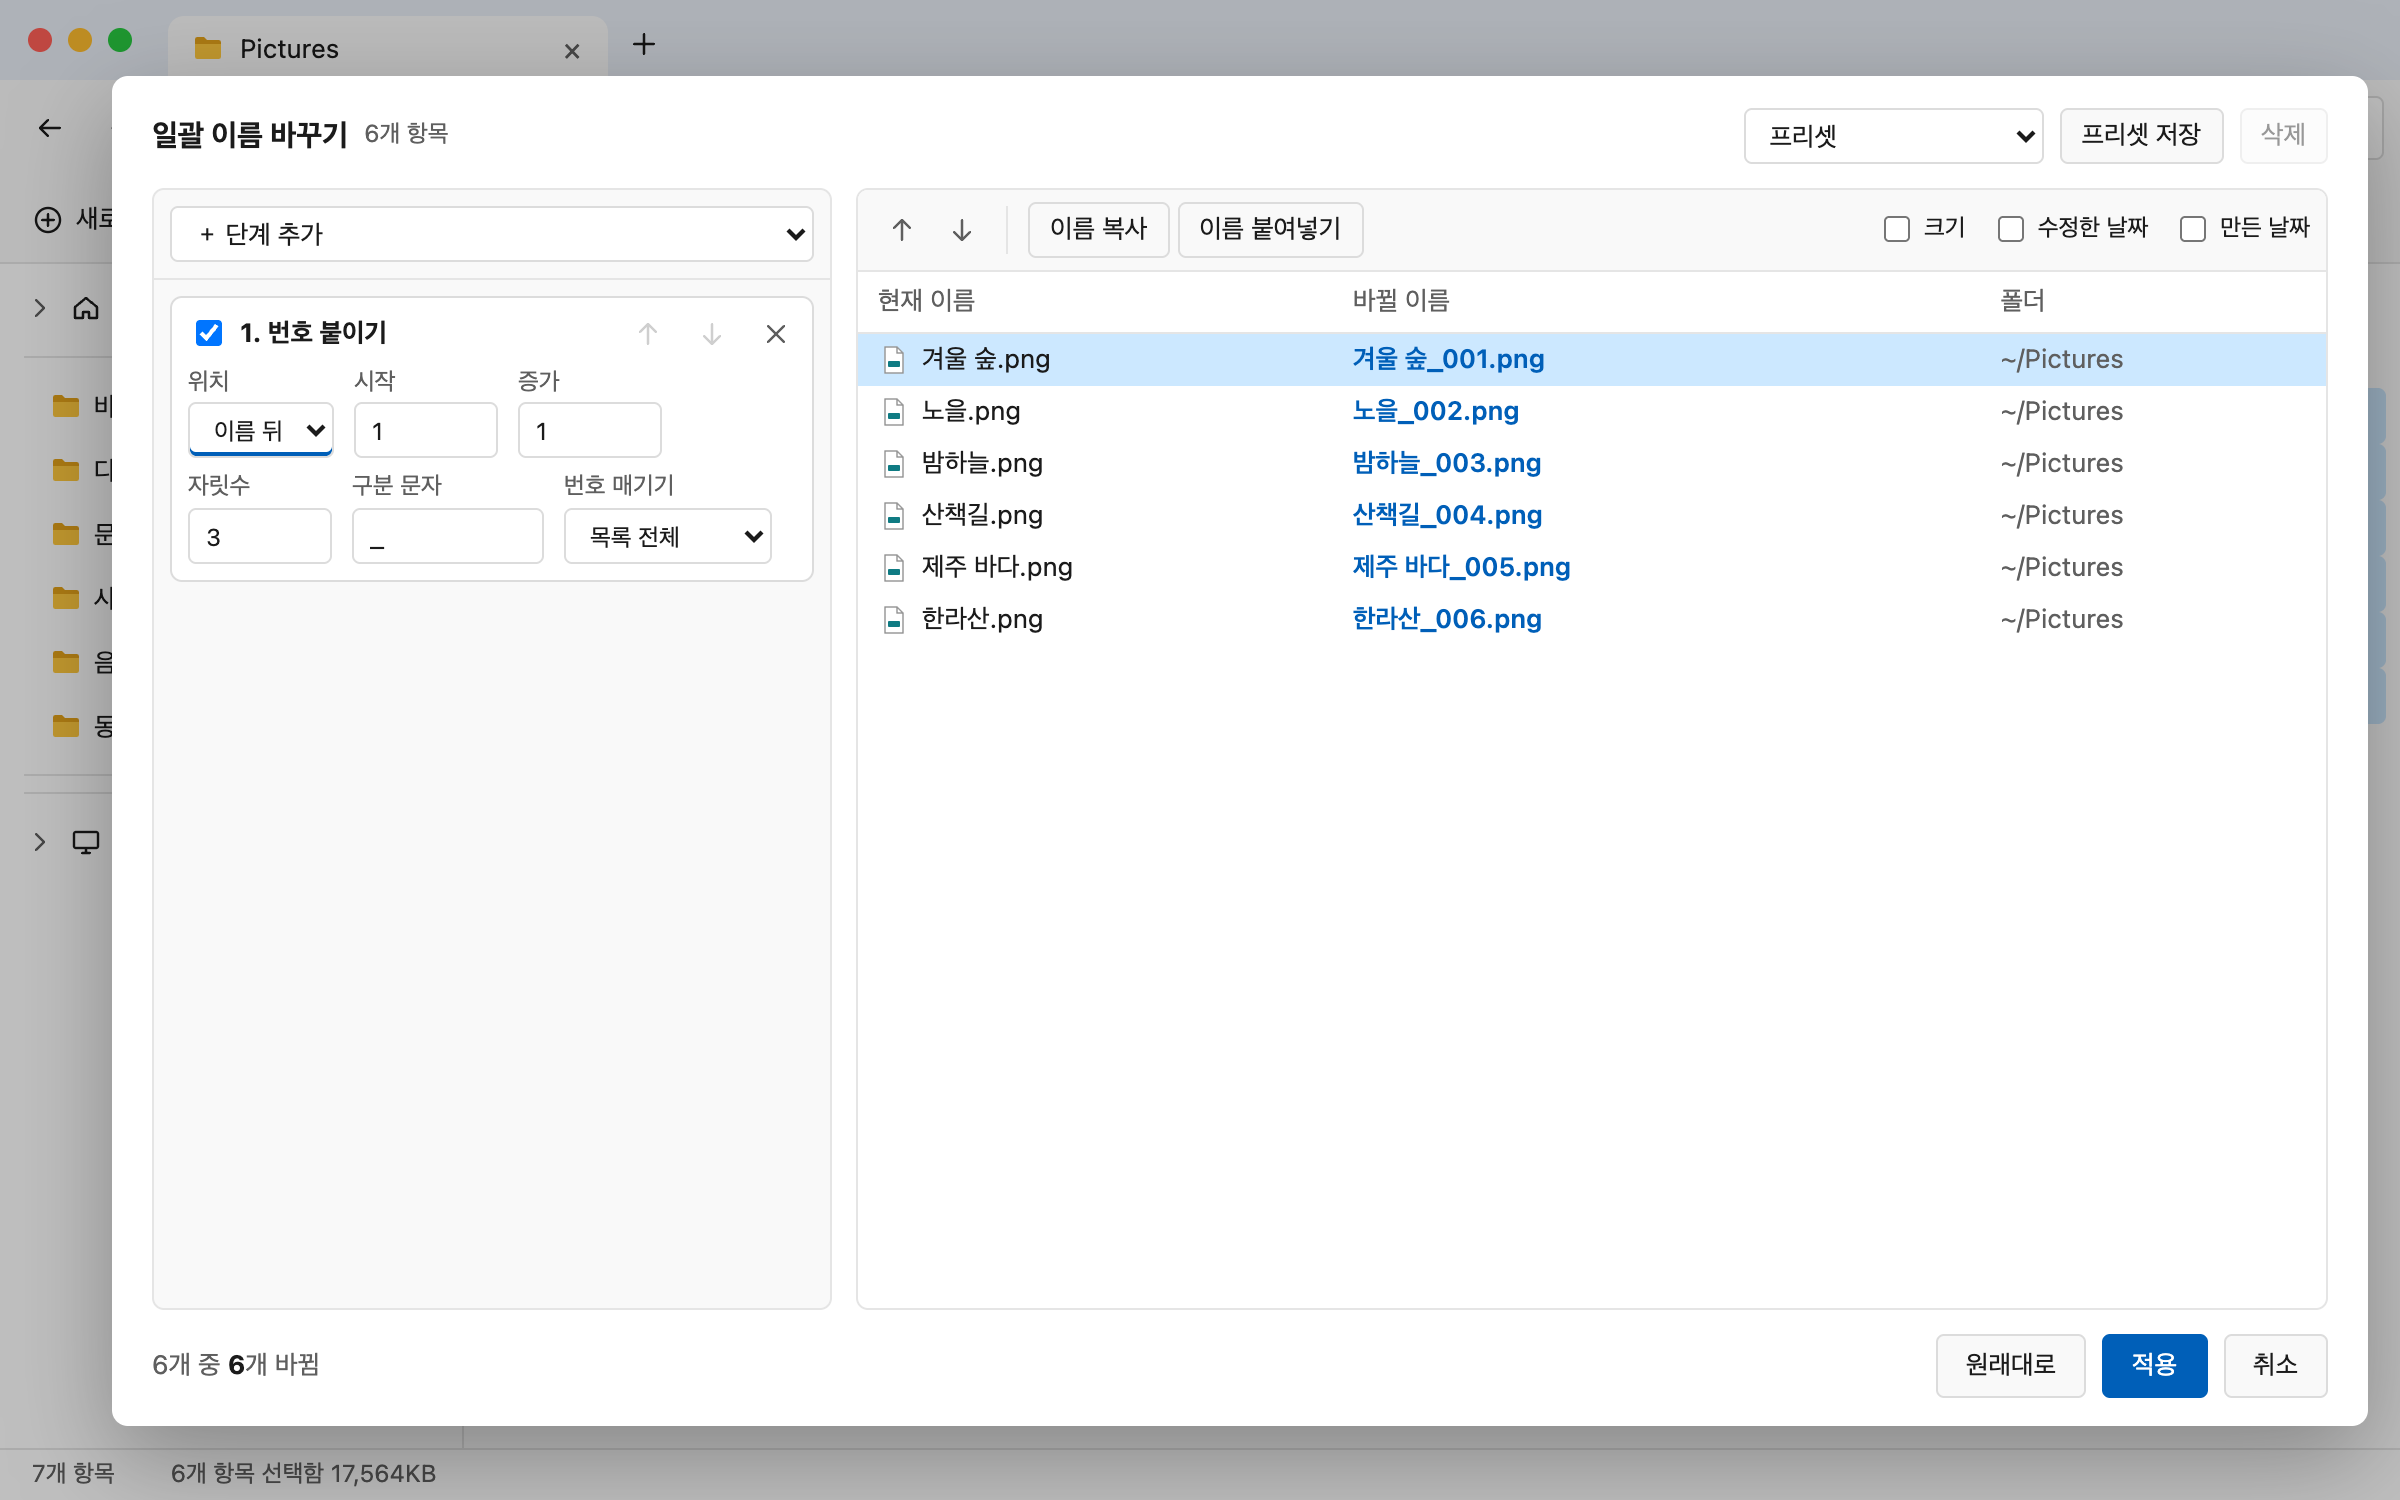Click 원래대로 reset button
Image resolution: width=2400 pixels, height=1500 pixels.
[2010, 1365]
